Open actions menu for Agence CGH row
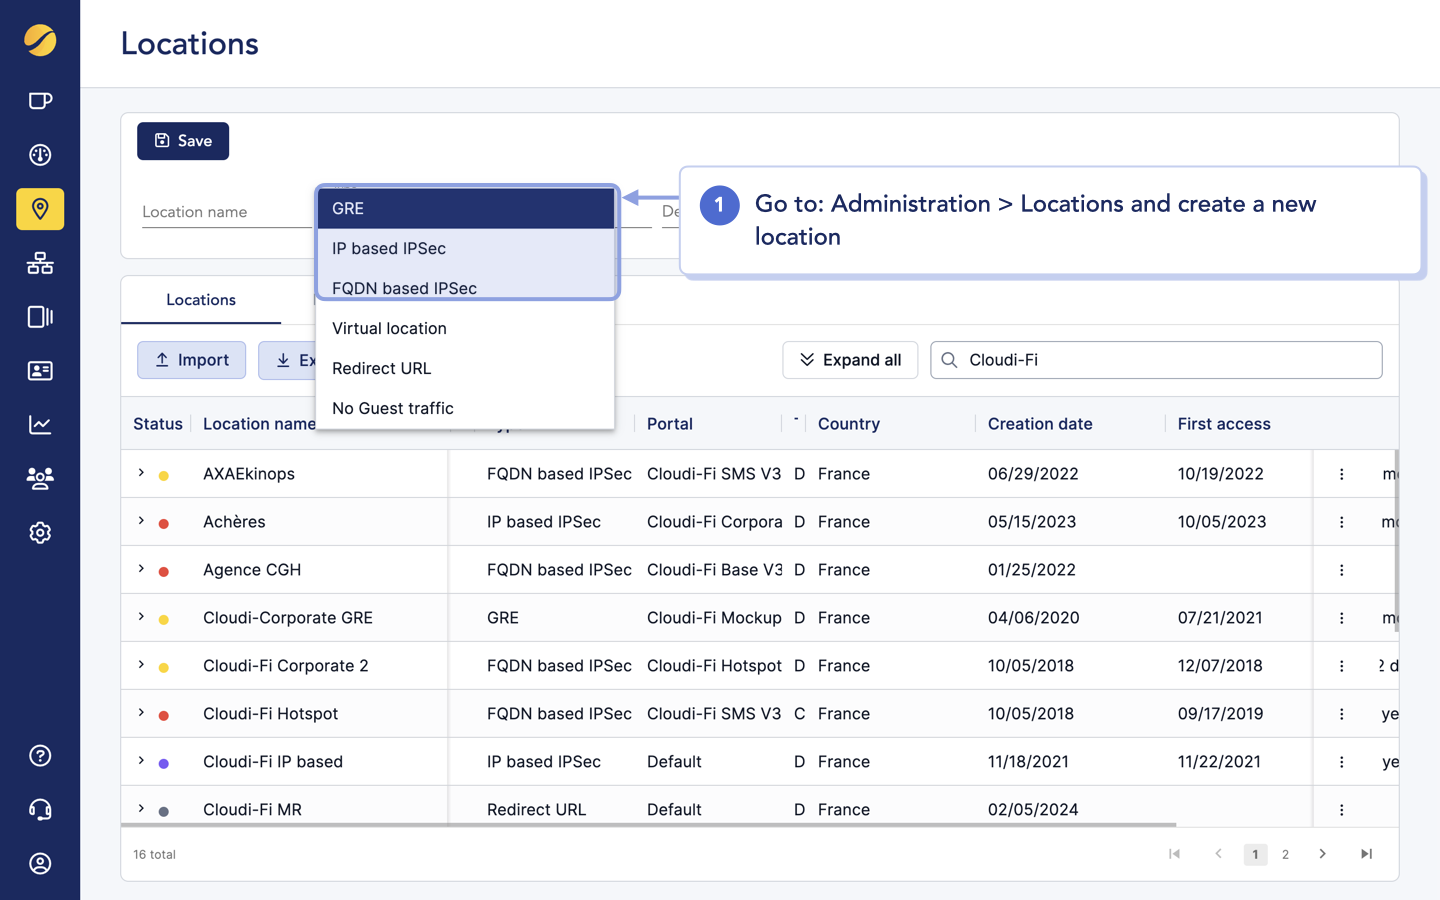This screenshot has height=900, width=1440. click(x=1342, y=570)
